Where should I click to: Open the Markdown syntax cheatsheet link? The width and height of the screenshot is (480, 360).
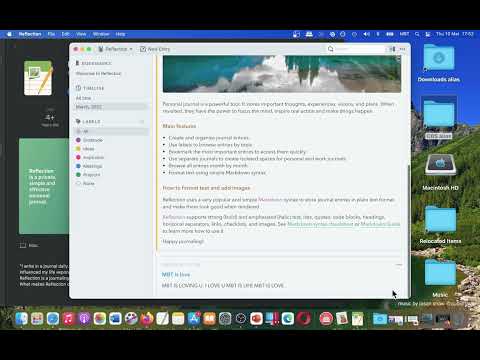coord(320,224)
